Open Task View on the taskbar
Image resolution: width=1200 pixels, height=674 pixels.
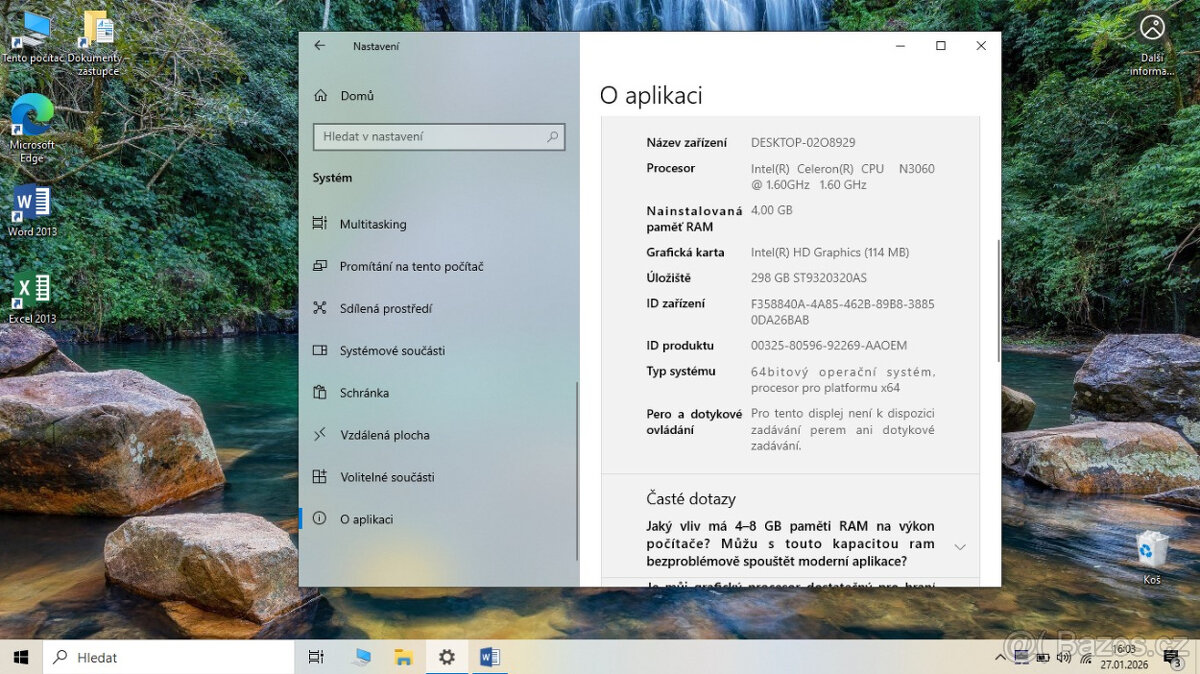(x=316, y=657)
